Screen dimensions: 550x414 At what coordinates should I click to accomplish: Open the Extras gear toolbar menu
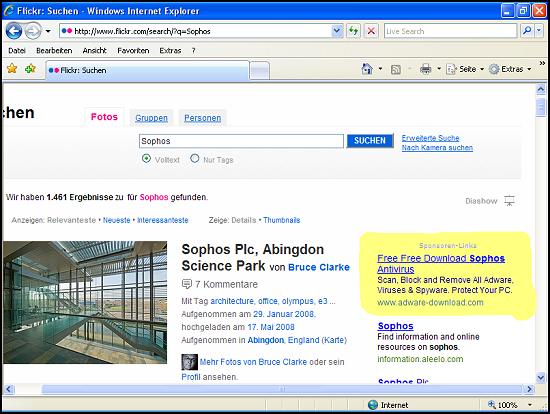coord(510,69)
